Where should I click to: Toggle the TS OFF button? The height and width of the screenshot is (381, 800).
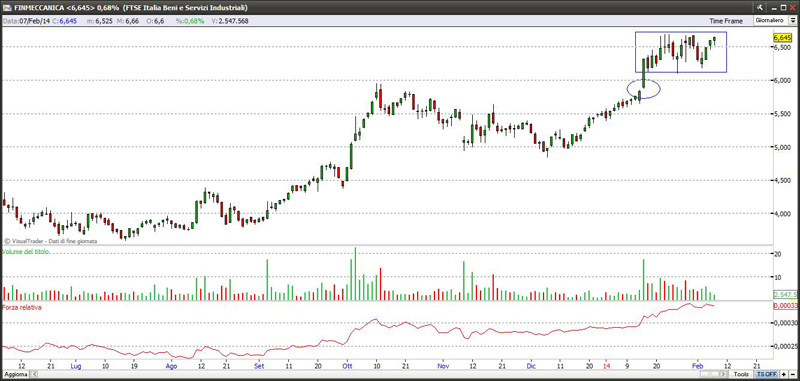[x=766, y=374]
